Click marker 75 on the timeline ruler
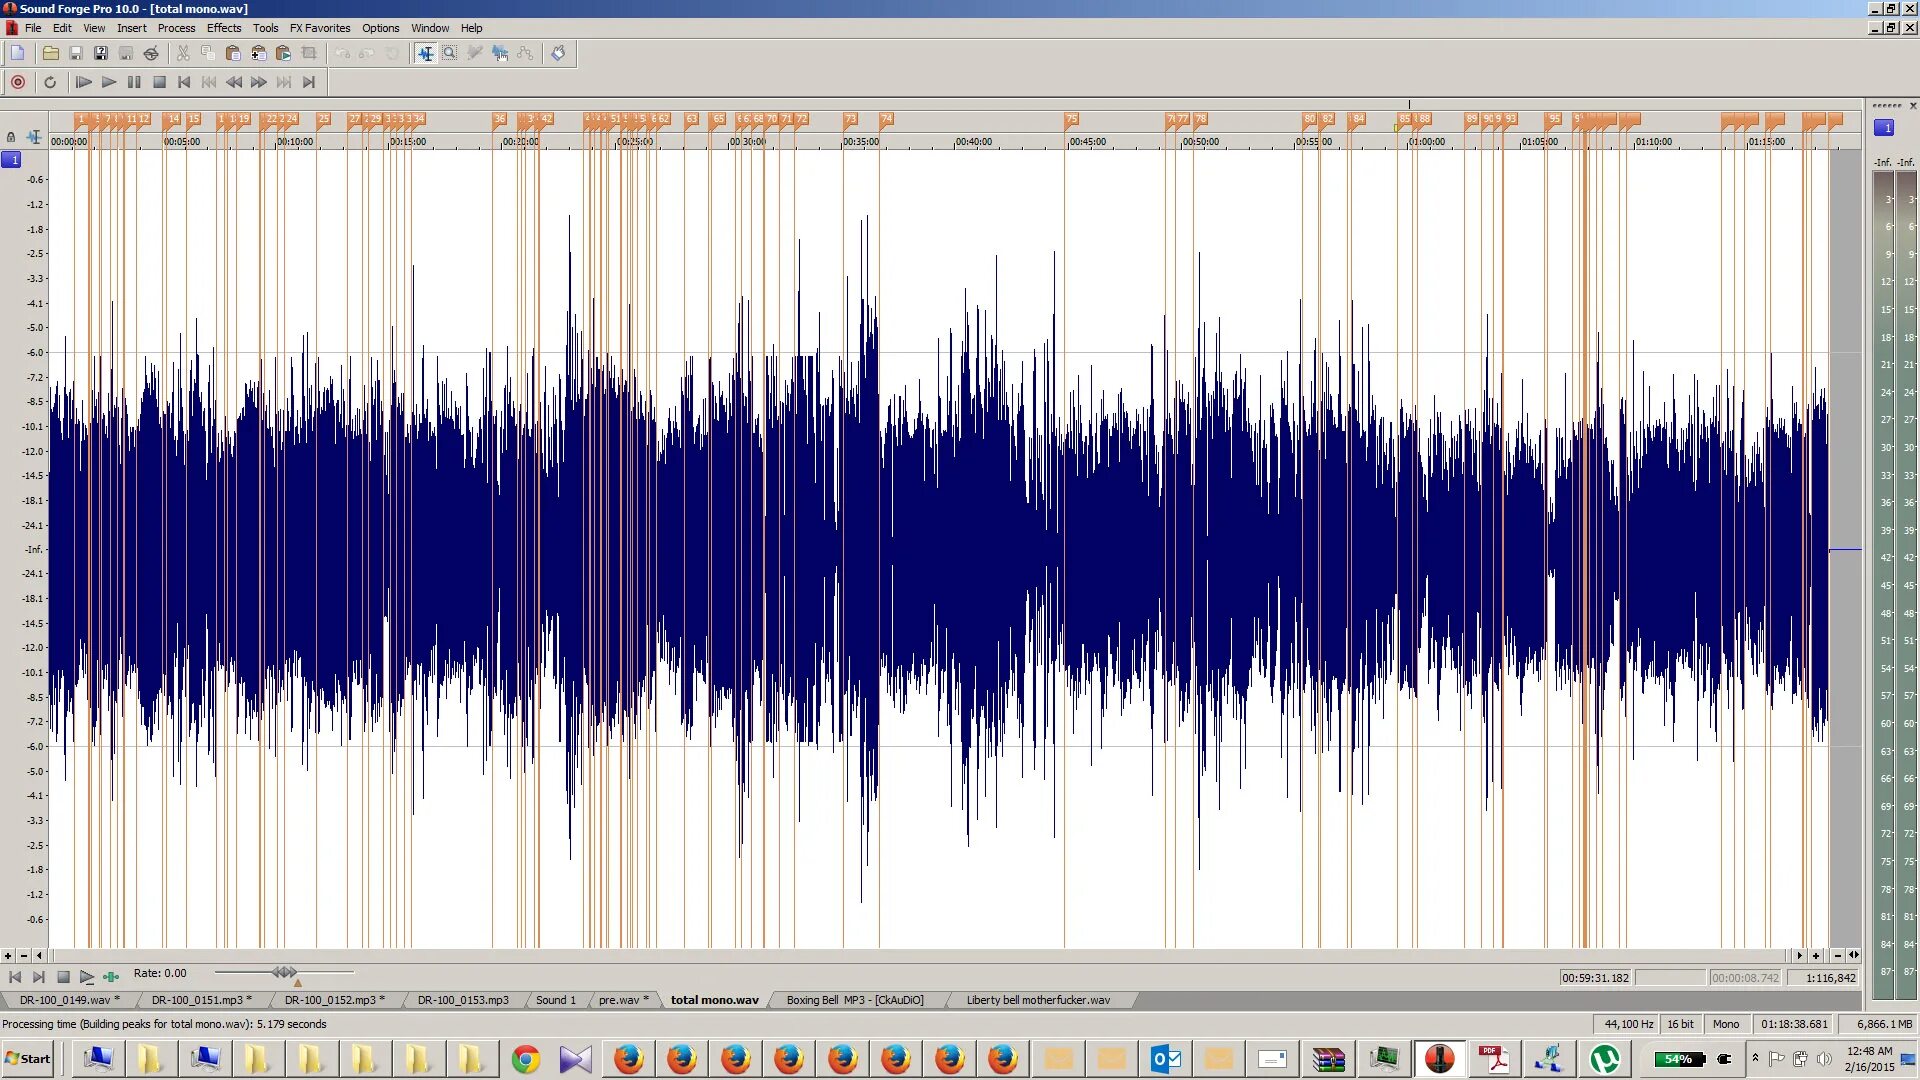 pos(1071,119)
